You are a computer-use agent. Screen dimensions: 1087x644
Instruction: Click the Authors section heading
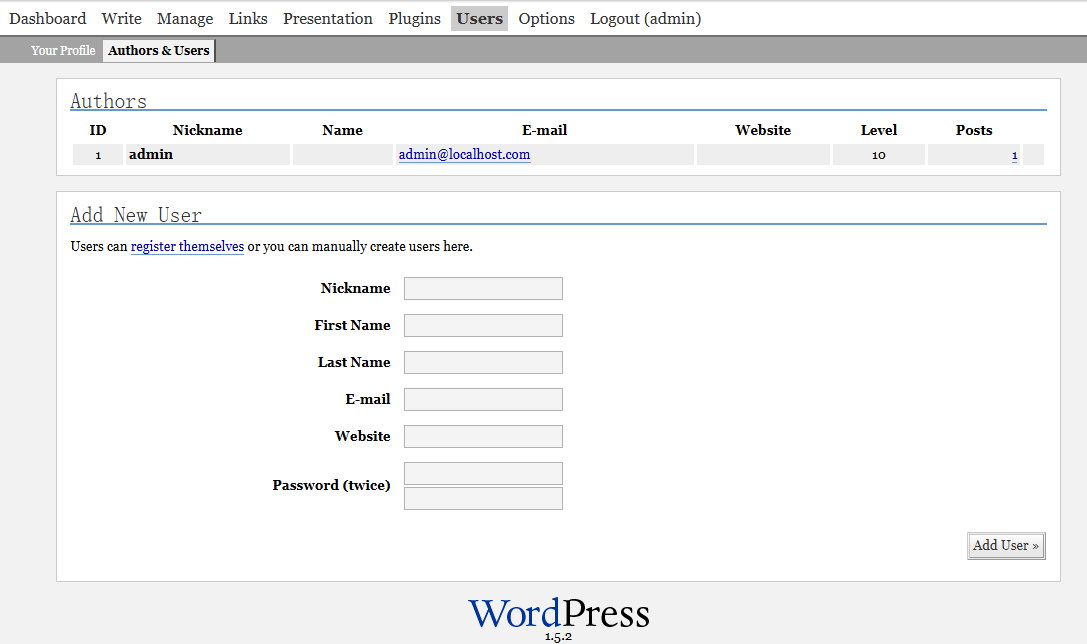108,101
